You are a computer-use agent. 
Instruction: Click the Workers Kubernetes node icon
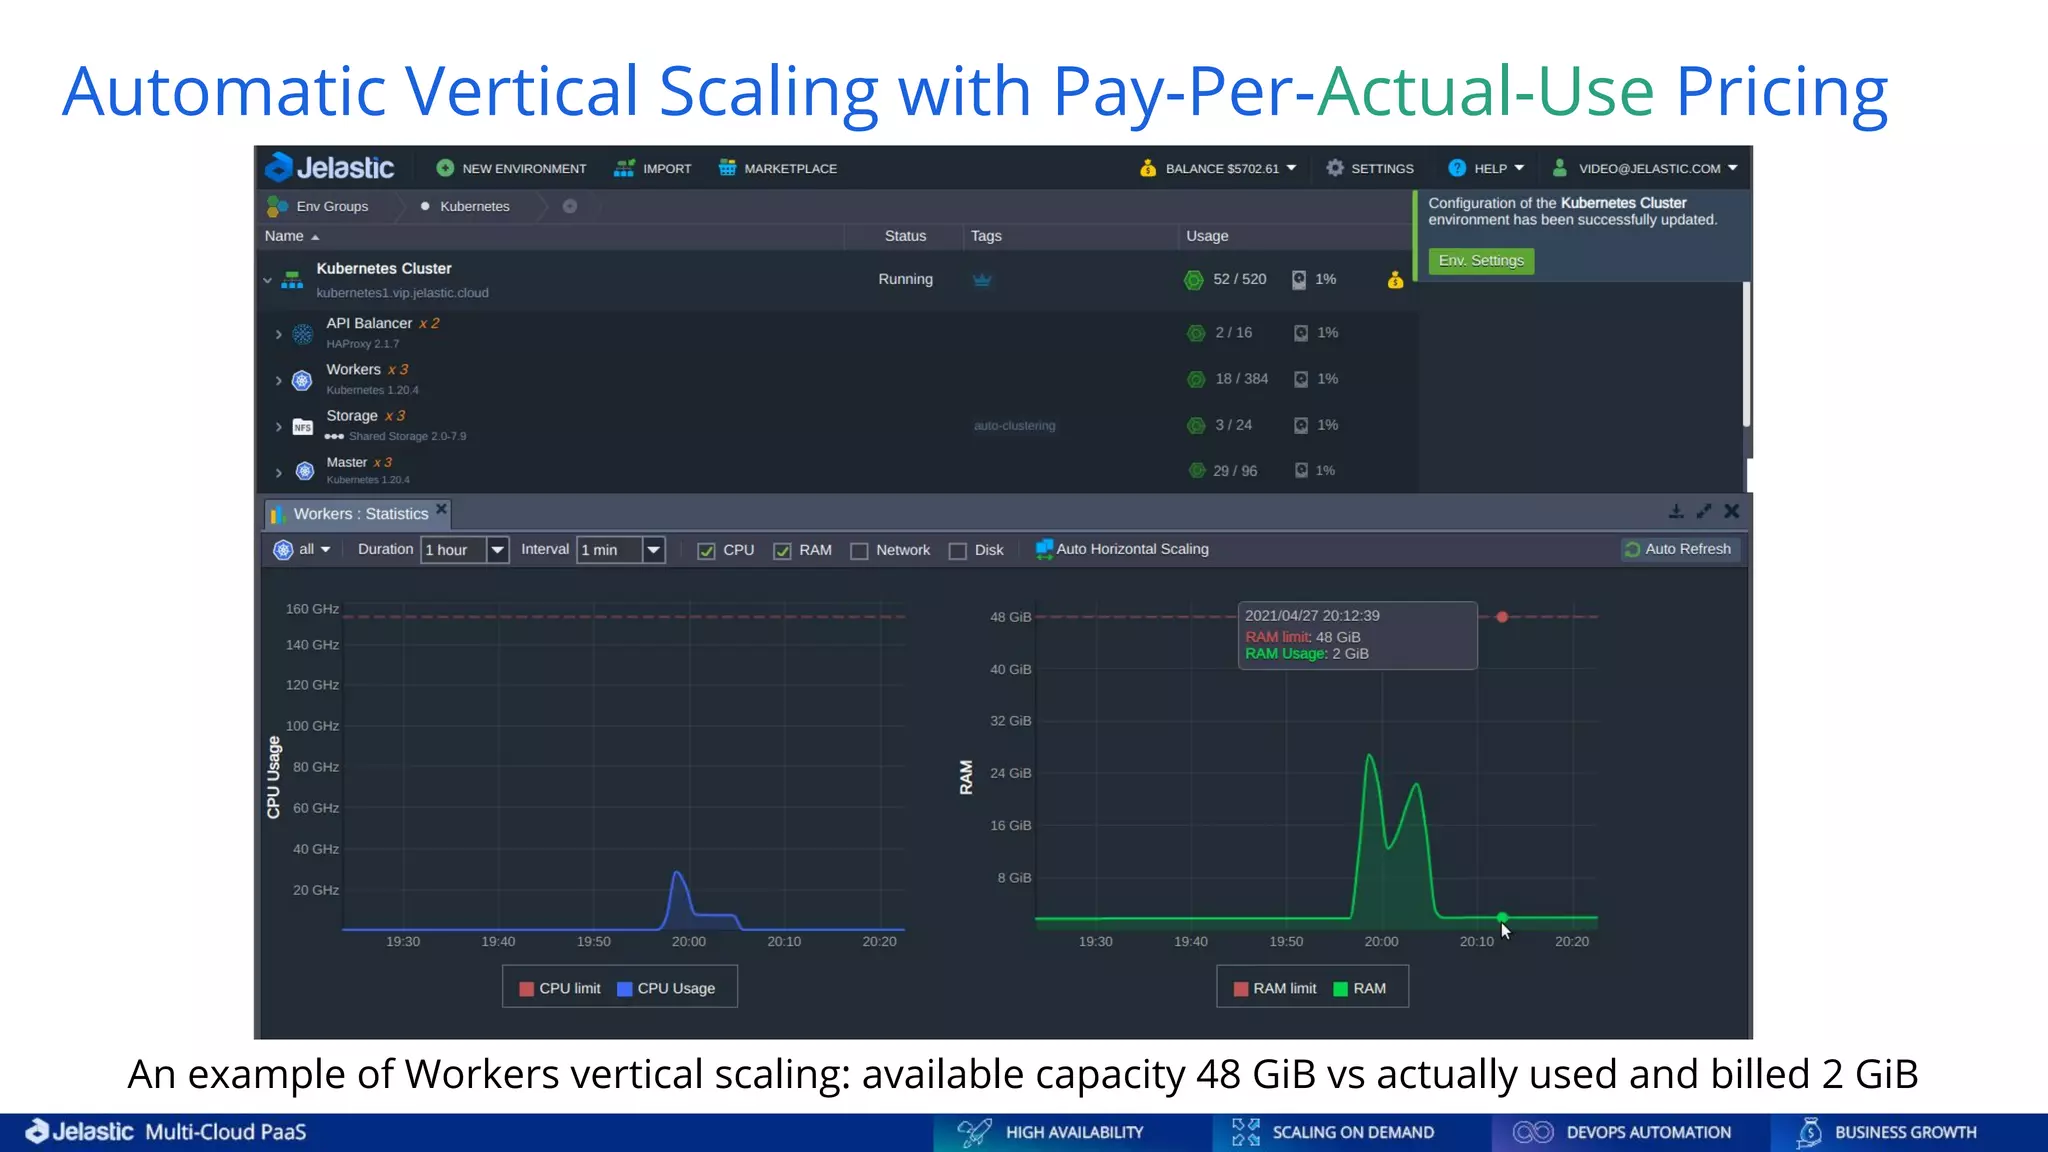tap(302, 380)
